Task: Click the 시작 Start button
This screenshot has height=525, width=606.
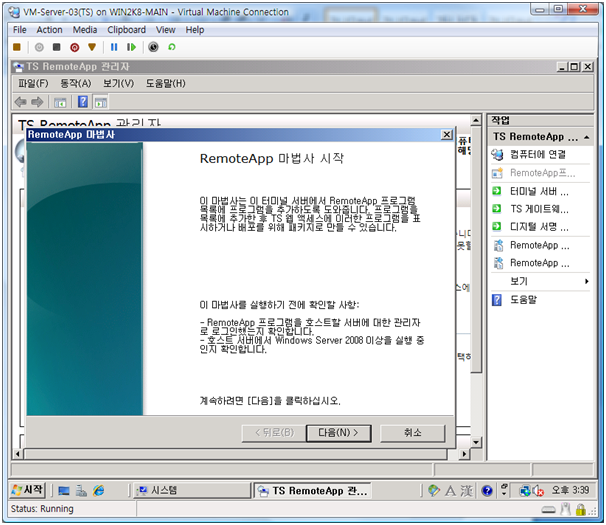Action: coord(27,490)
